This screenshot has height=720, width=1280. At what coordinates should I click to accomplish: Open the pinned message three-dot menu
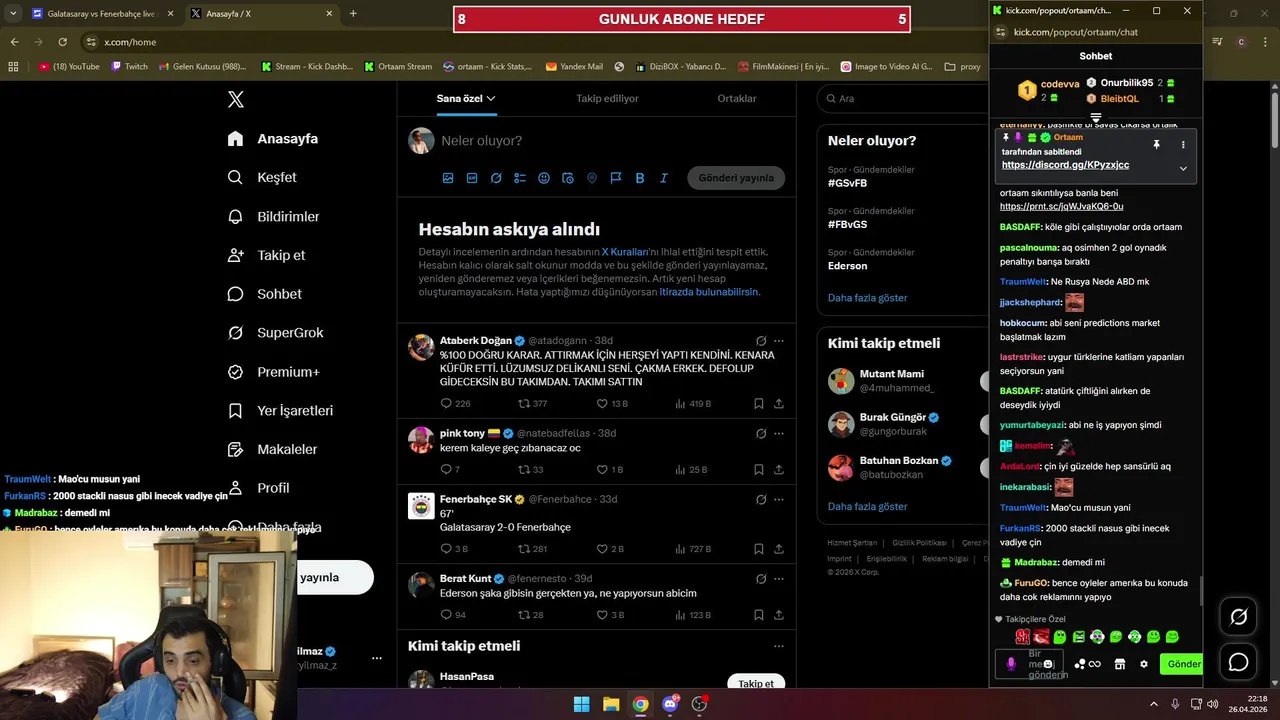pos(1183,145)
